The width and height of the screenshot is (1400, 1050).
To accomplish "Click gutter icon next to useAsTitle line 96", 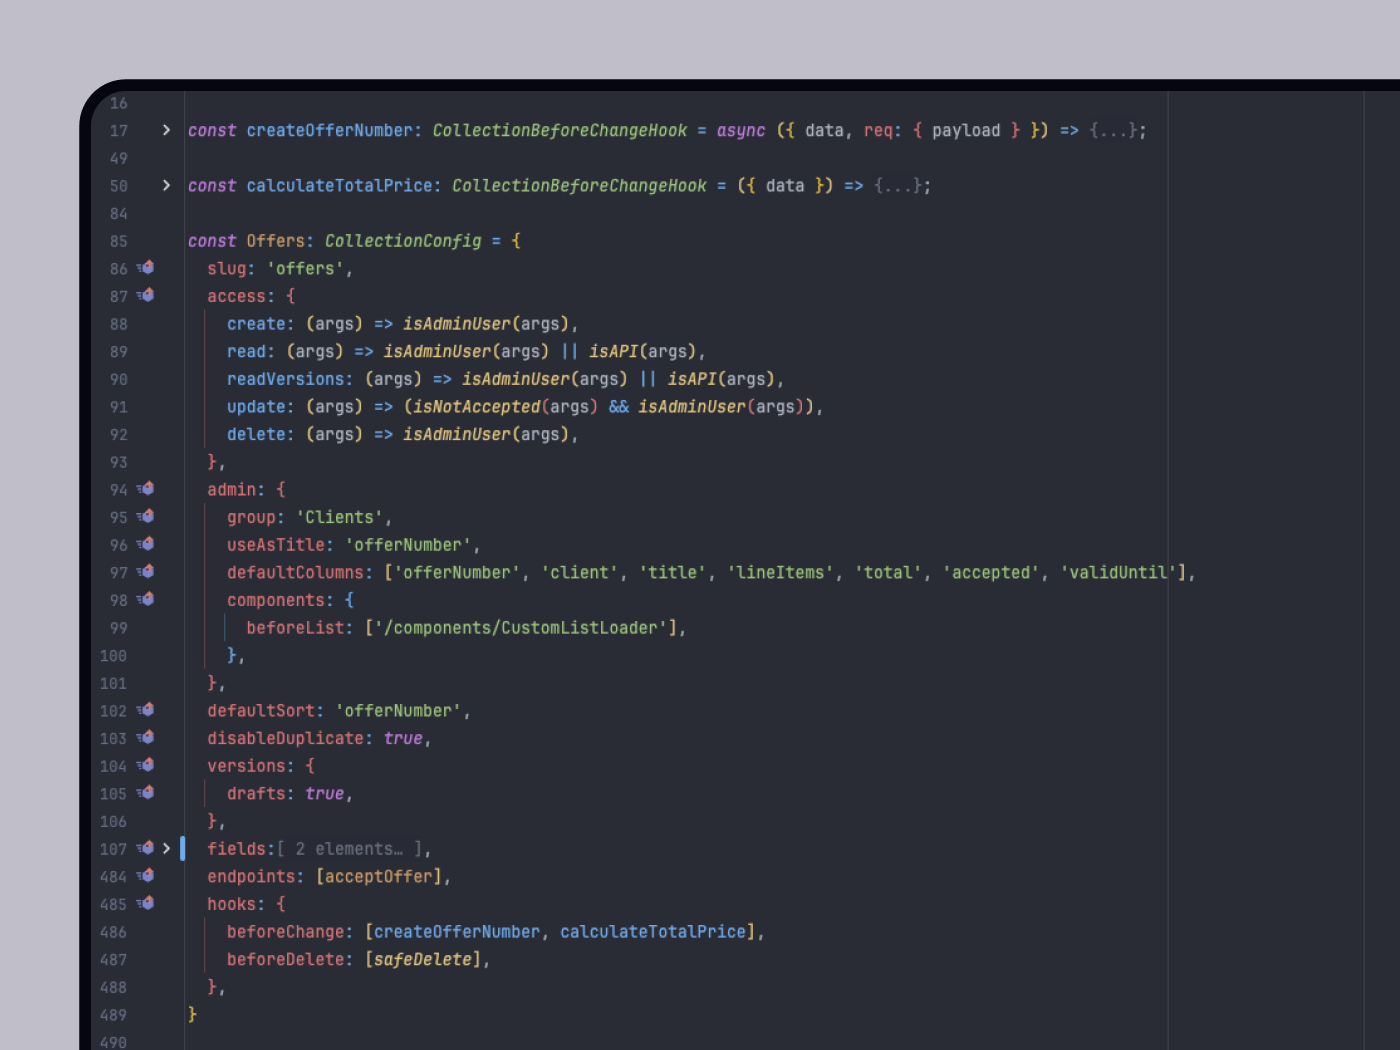I will [x=145, y=545].
